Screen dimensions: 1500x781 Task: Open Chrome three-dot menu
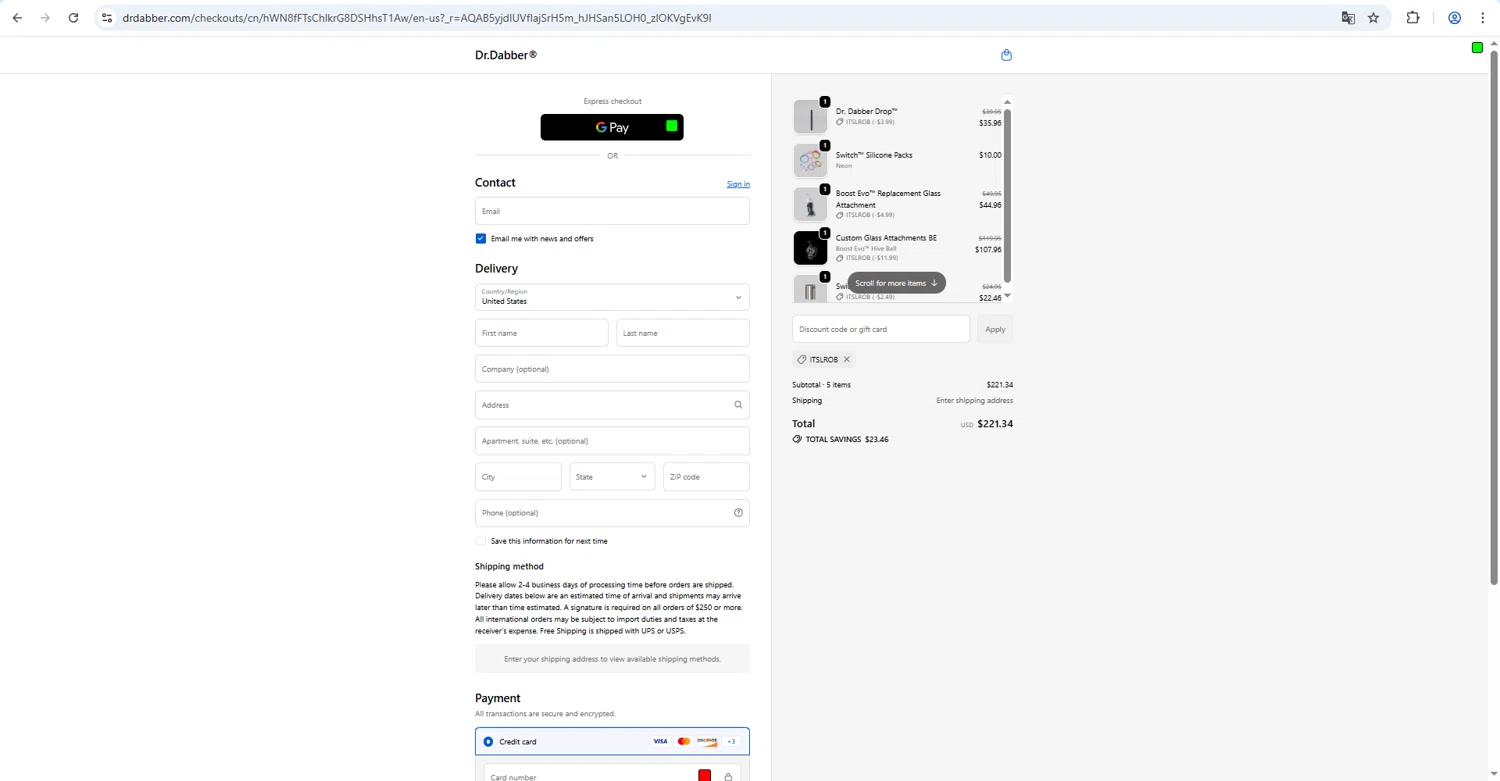pos(1483,18)
